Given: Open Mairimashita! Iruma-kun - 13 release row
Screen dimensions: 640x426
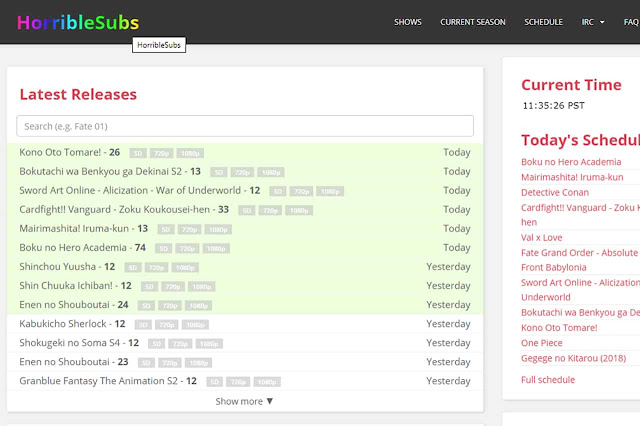Looking at the screenshot, I should pyautogui.click(x=245, y=229).
